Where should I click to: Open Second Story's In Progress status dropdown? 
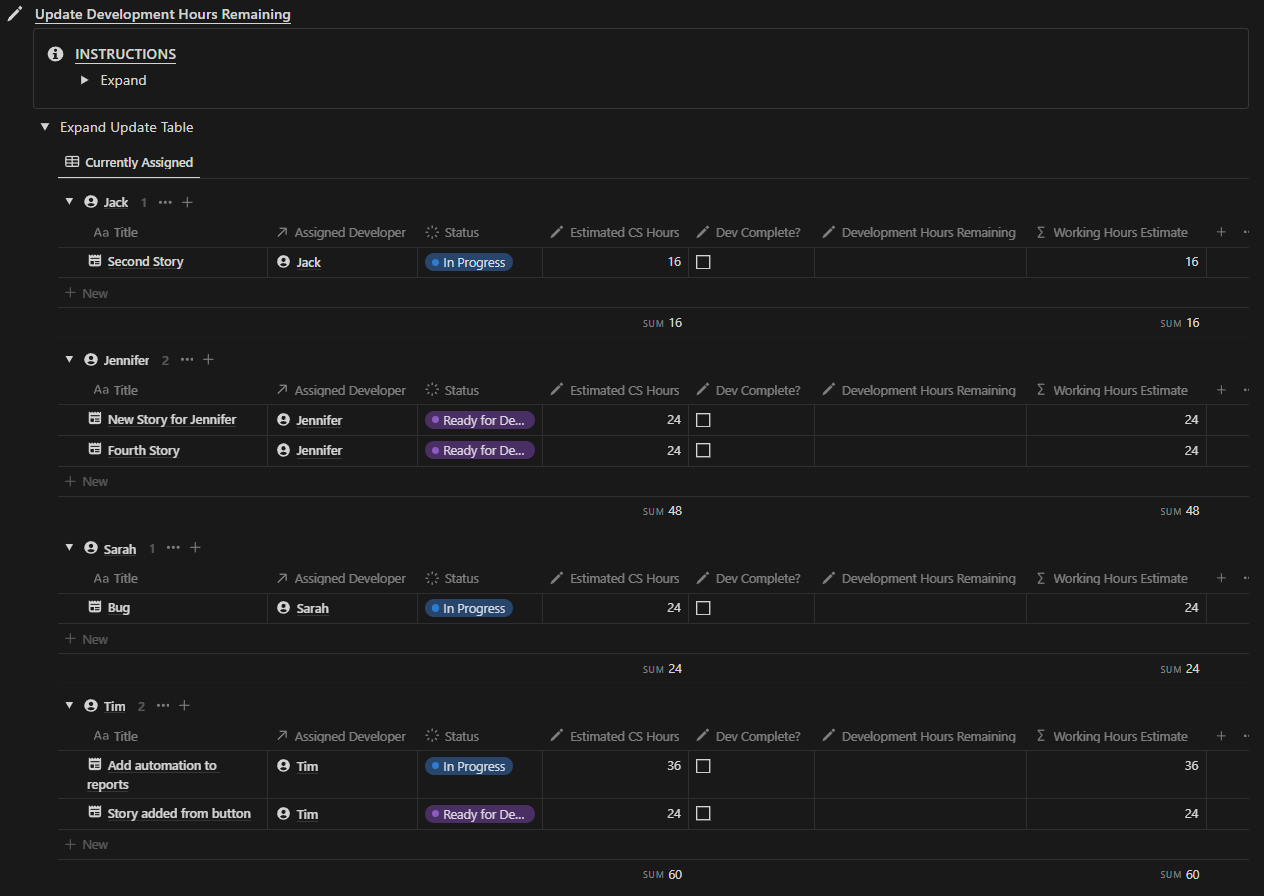click(469, 262)
